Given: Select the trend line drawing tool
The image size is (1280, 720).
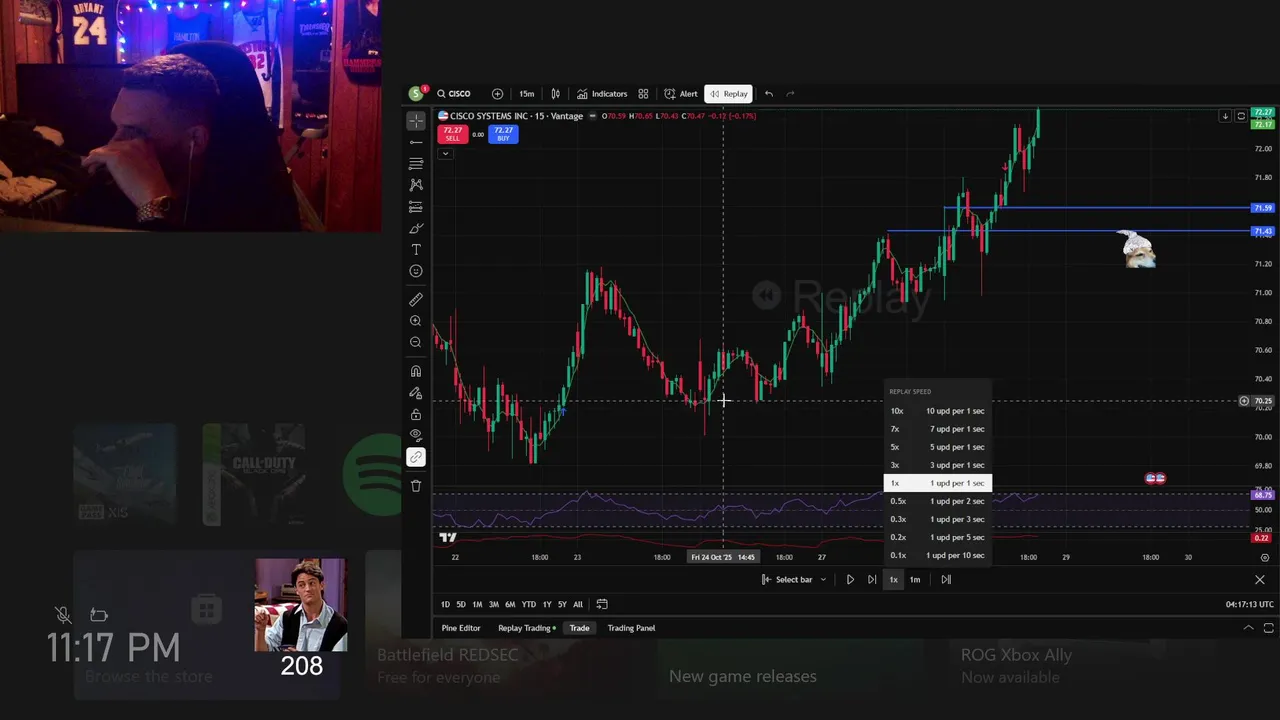Looking at the screenshot, I should click(416, 142).
